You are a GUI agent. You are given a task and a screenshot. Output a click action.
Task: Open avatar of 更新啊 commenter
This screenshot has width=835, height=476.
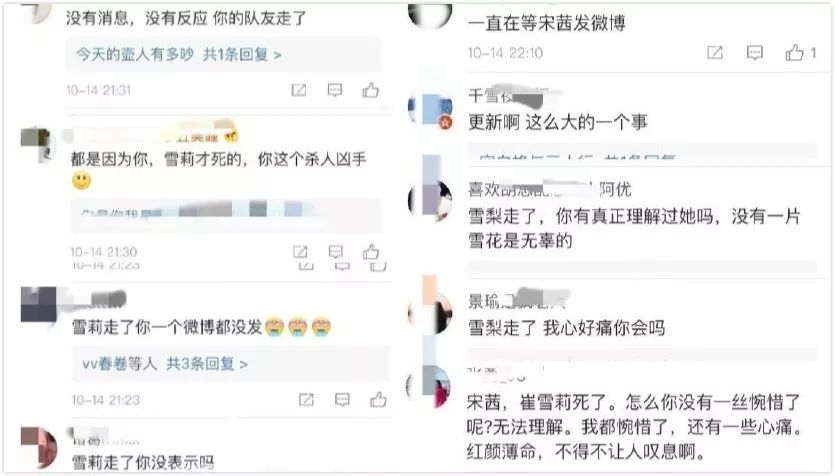click(430, 109)
